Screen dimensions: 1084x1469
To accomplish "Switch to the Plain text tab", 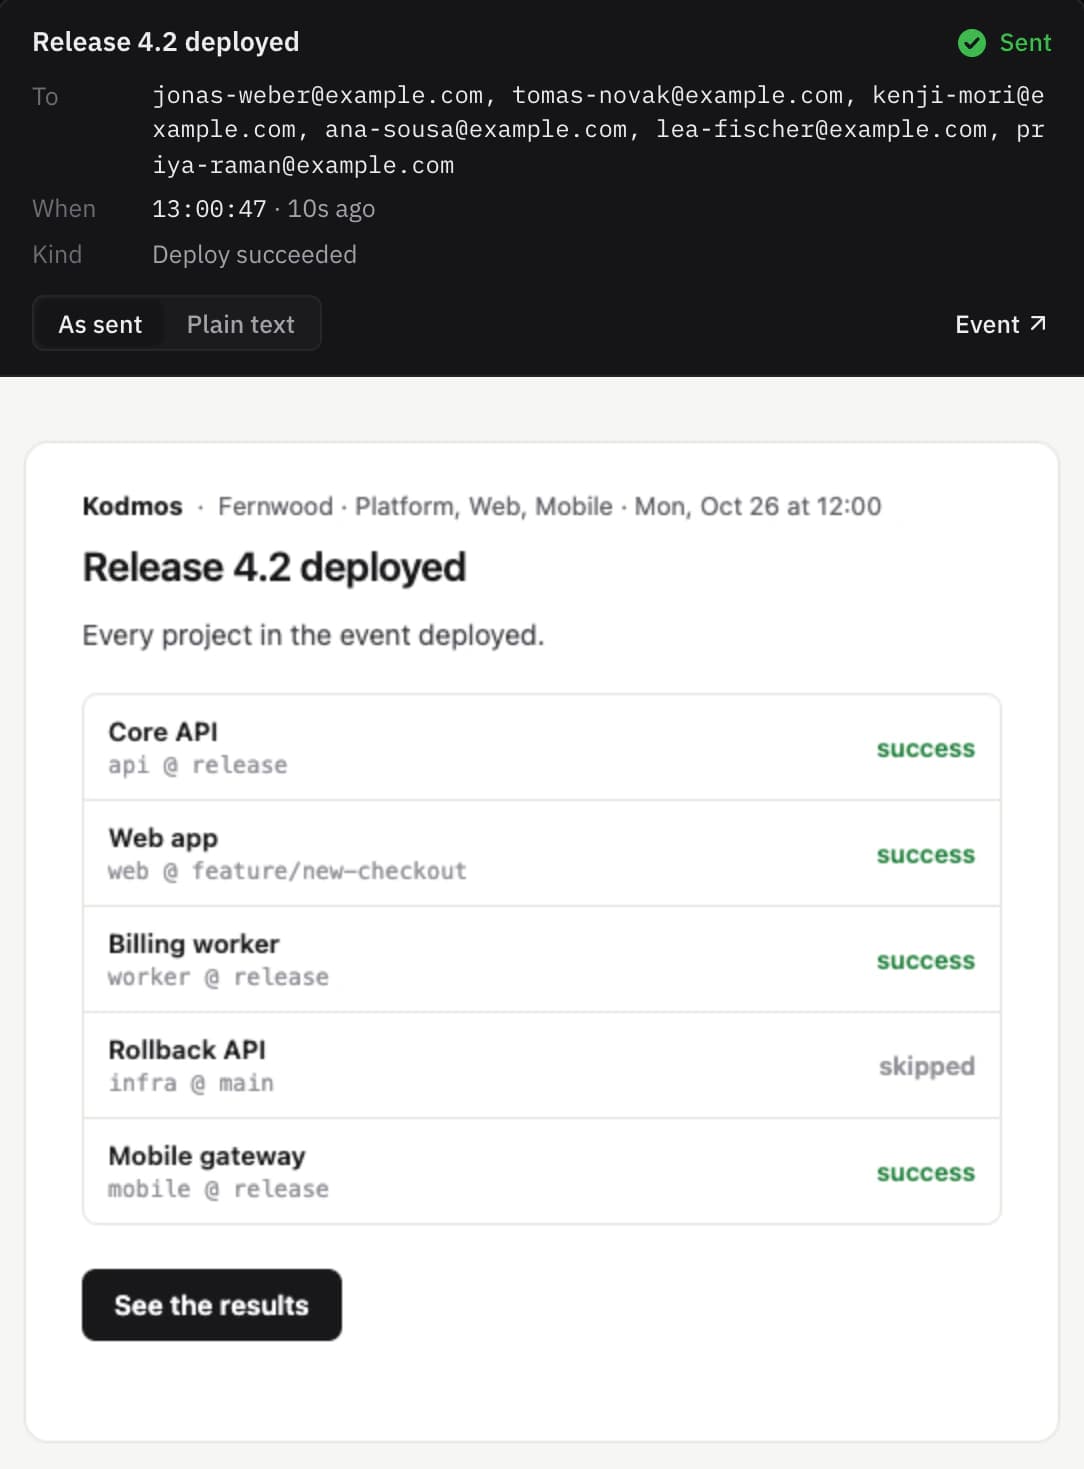I will click(240, 324).
